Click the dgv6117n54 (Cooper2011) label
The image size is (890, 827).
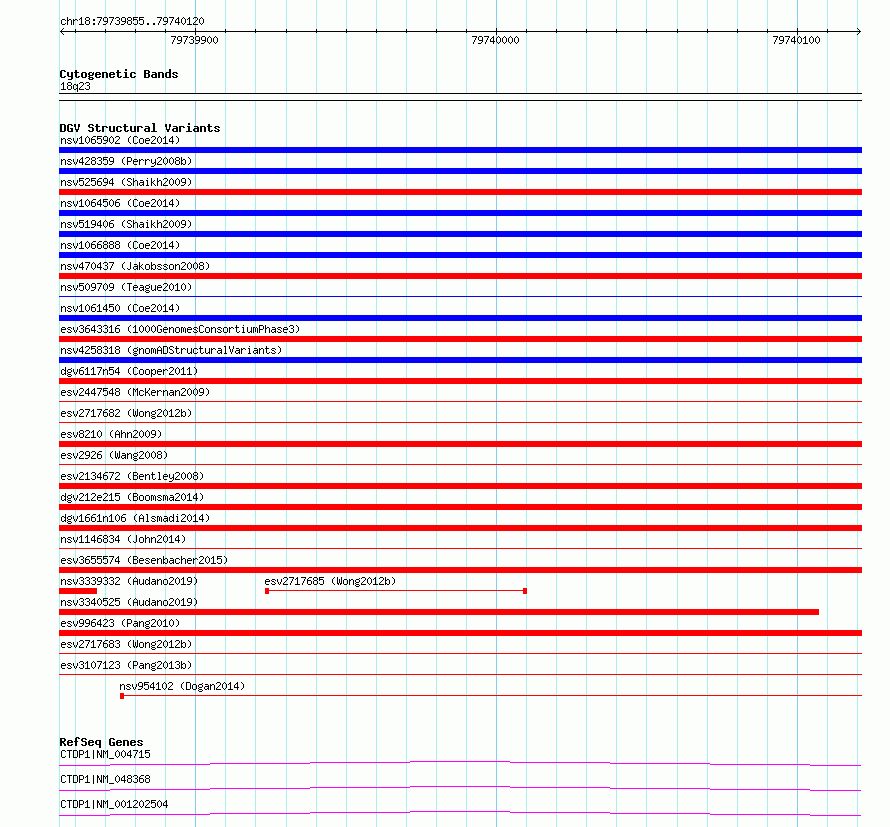pyautogui.click(x=129, y=371)
